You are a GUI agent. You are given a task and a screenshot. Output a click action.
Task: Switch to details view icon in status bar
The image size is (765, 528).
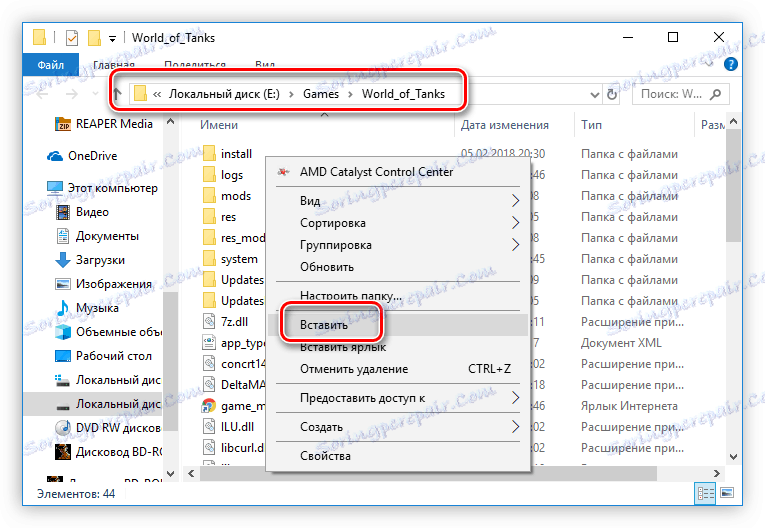705,493
